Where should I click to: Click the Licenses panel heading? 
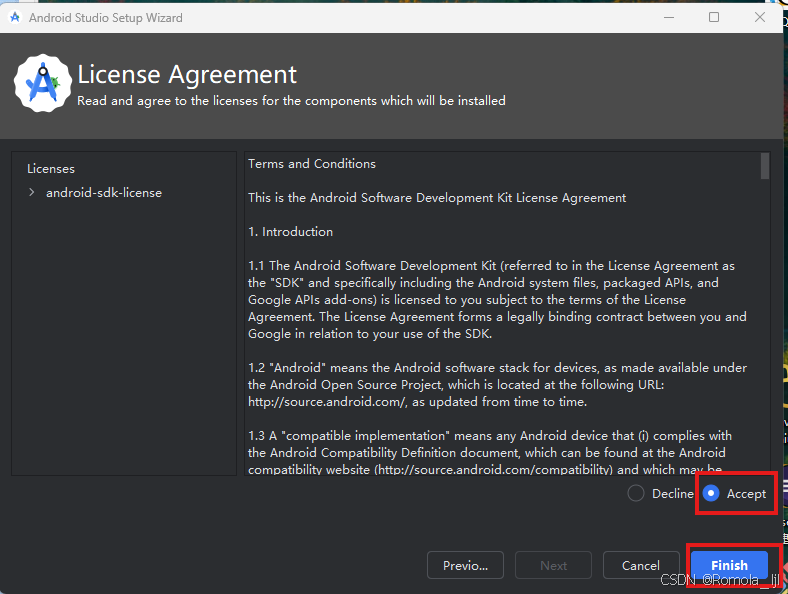click(51, 169)
